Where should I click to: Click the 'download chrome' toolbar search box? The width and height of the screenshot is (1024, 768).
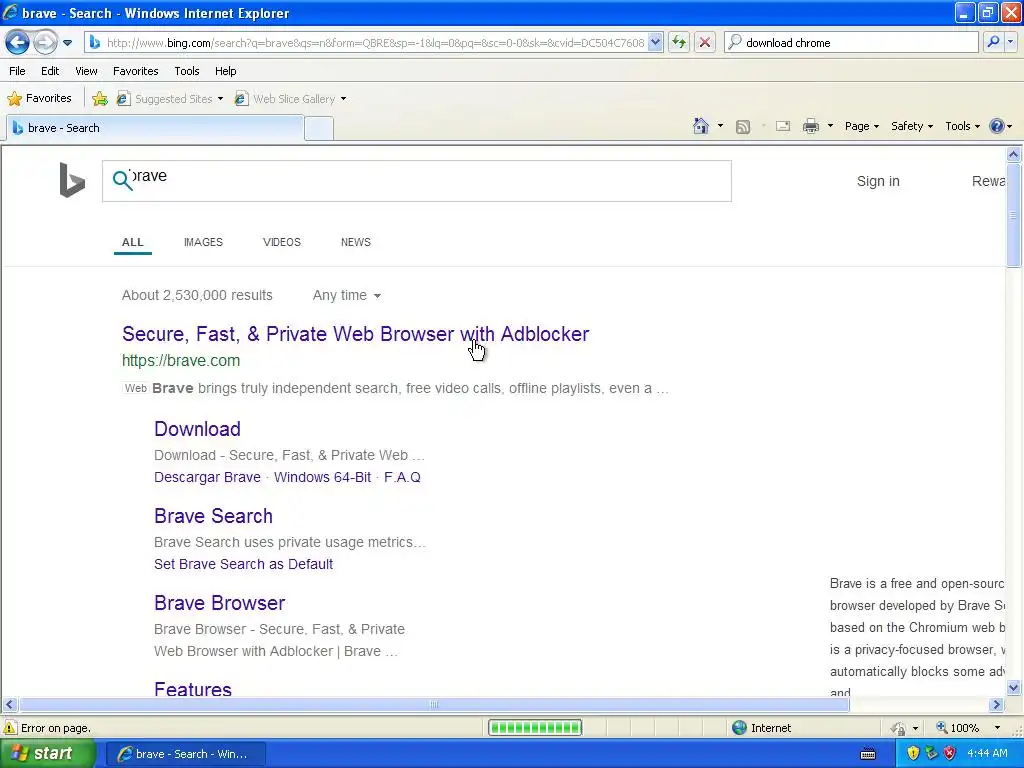(852, 43)
